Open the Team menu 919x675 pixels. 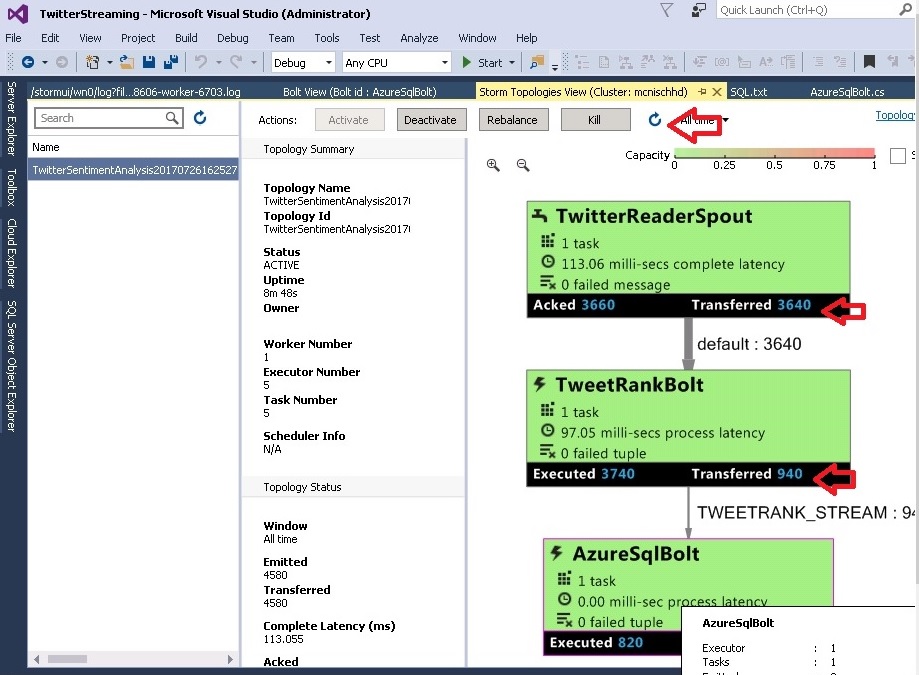281,38
